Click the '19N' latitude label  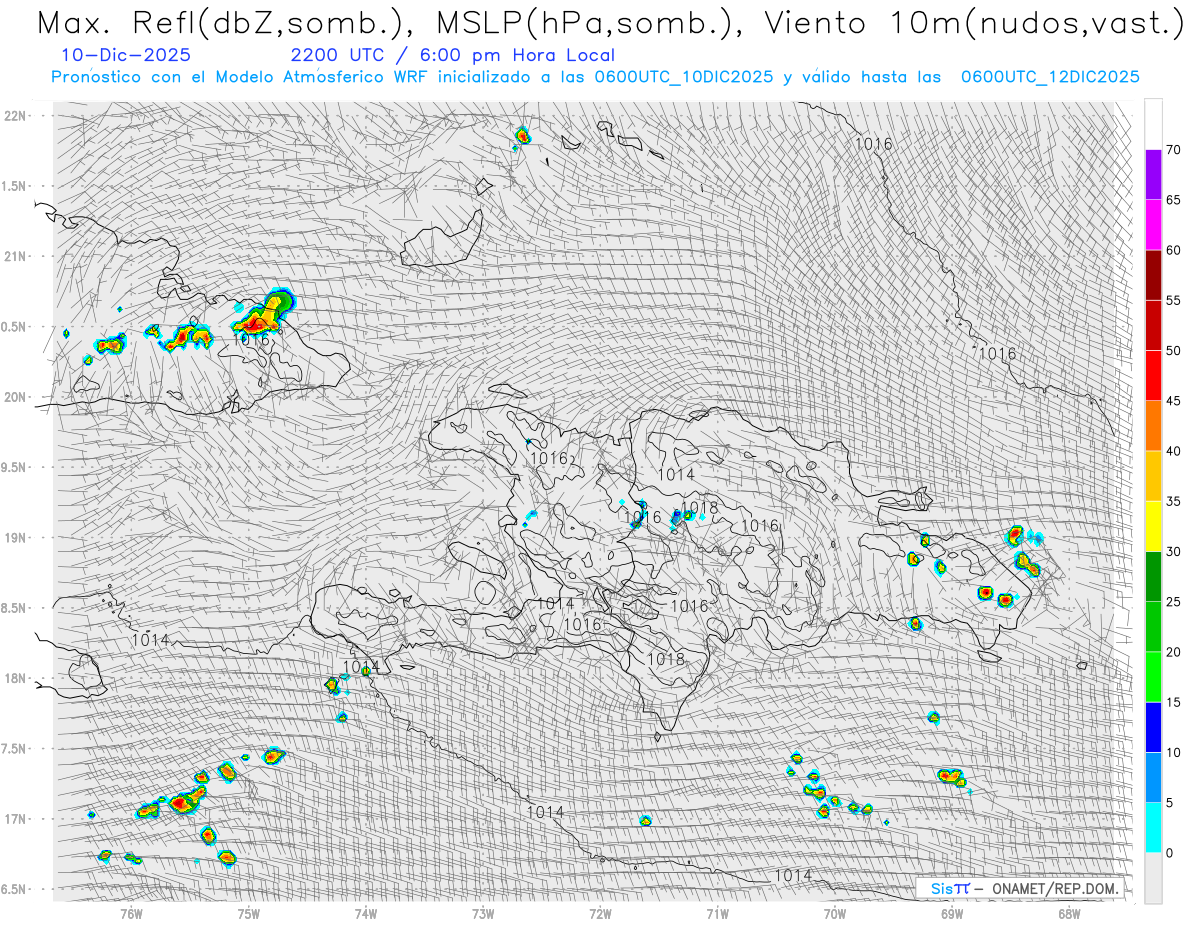(16, 537)
